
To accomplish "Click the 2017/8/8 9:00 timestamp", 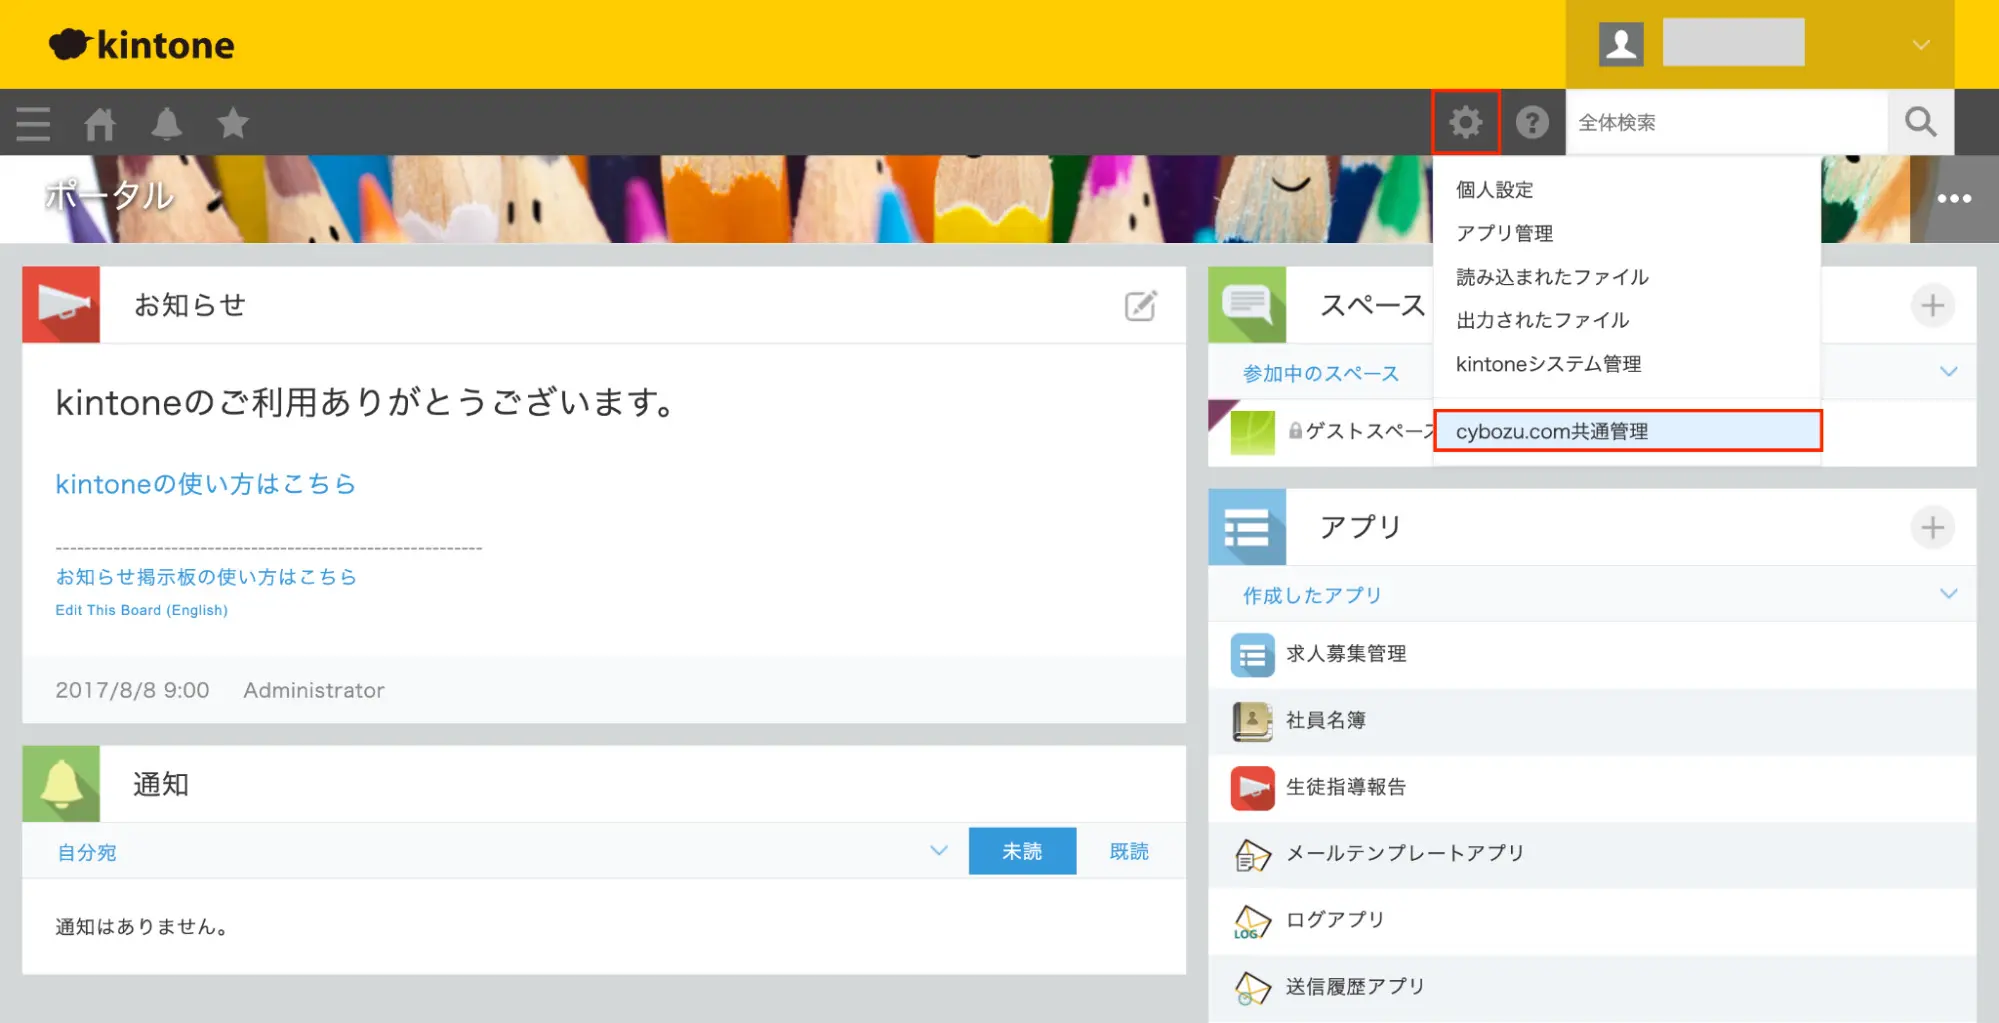I will tap(132, 690).
